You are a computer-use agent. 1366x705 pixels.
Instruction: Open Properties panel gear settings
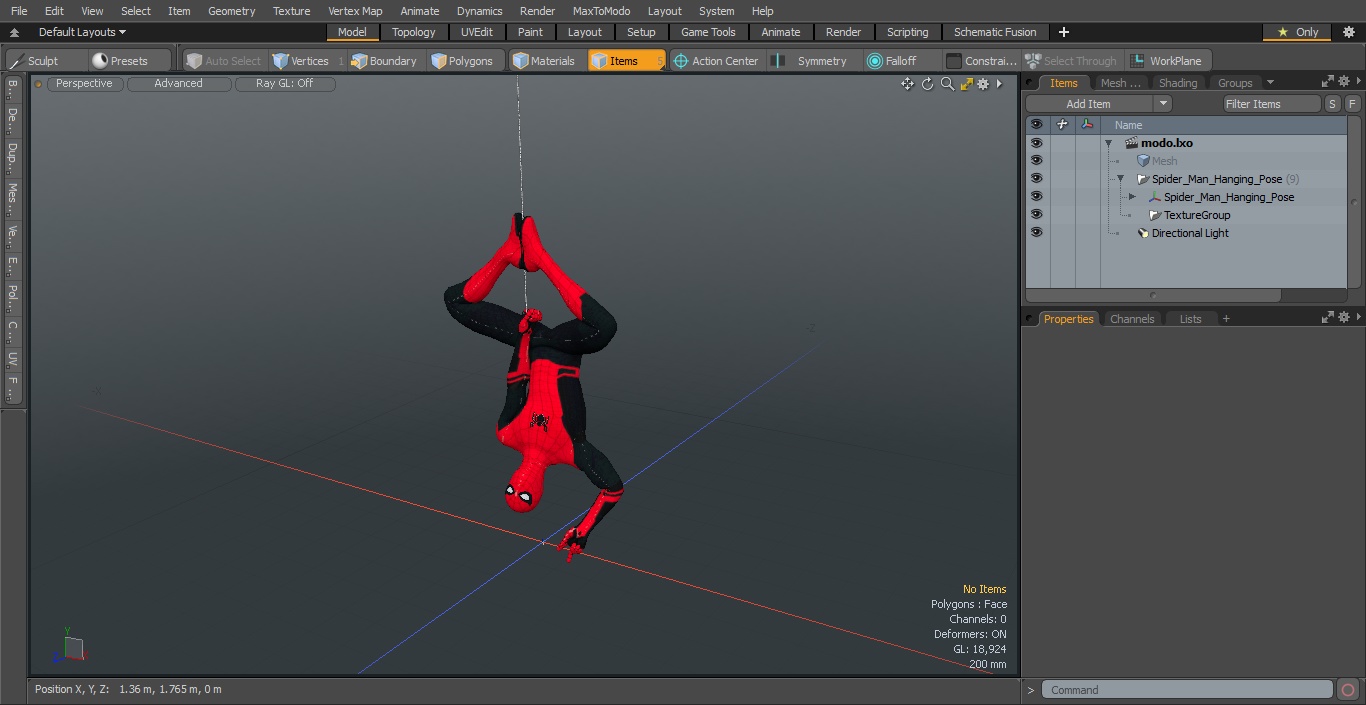[1344, 317]
